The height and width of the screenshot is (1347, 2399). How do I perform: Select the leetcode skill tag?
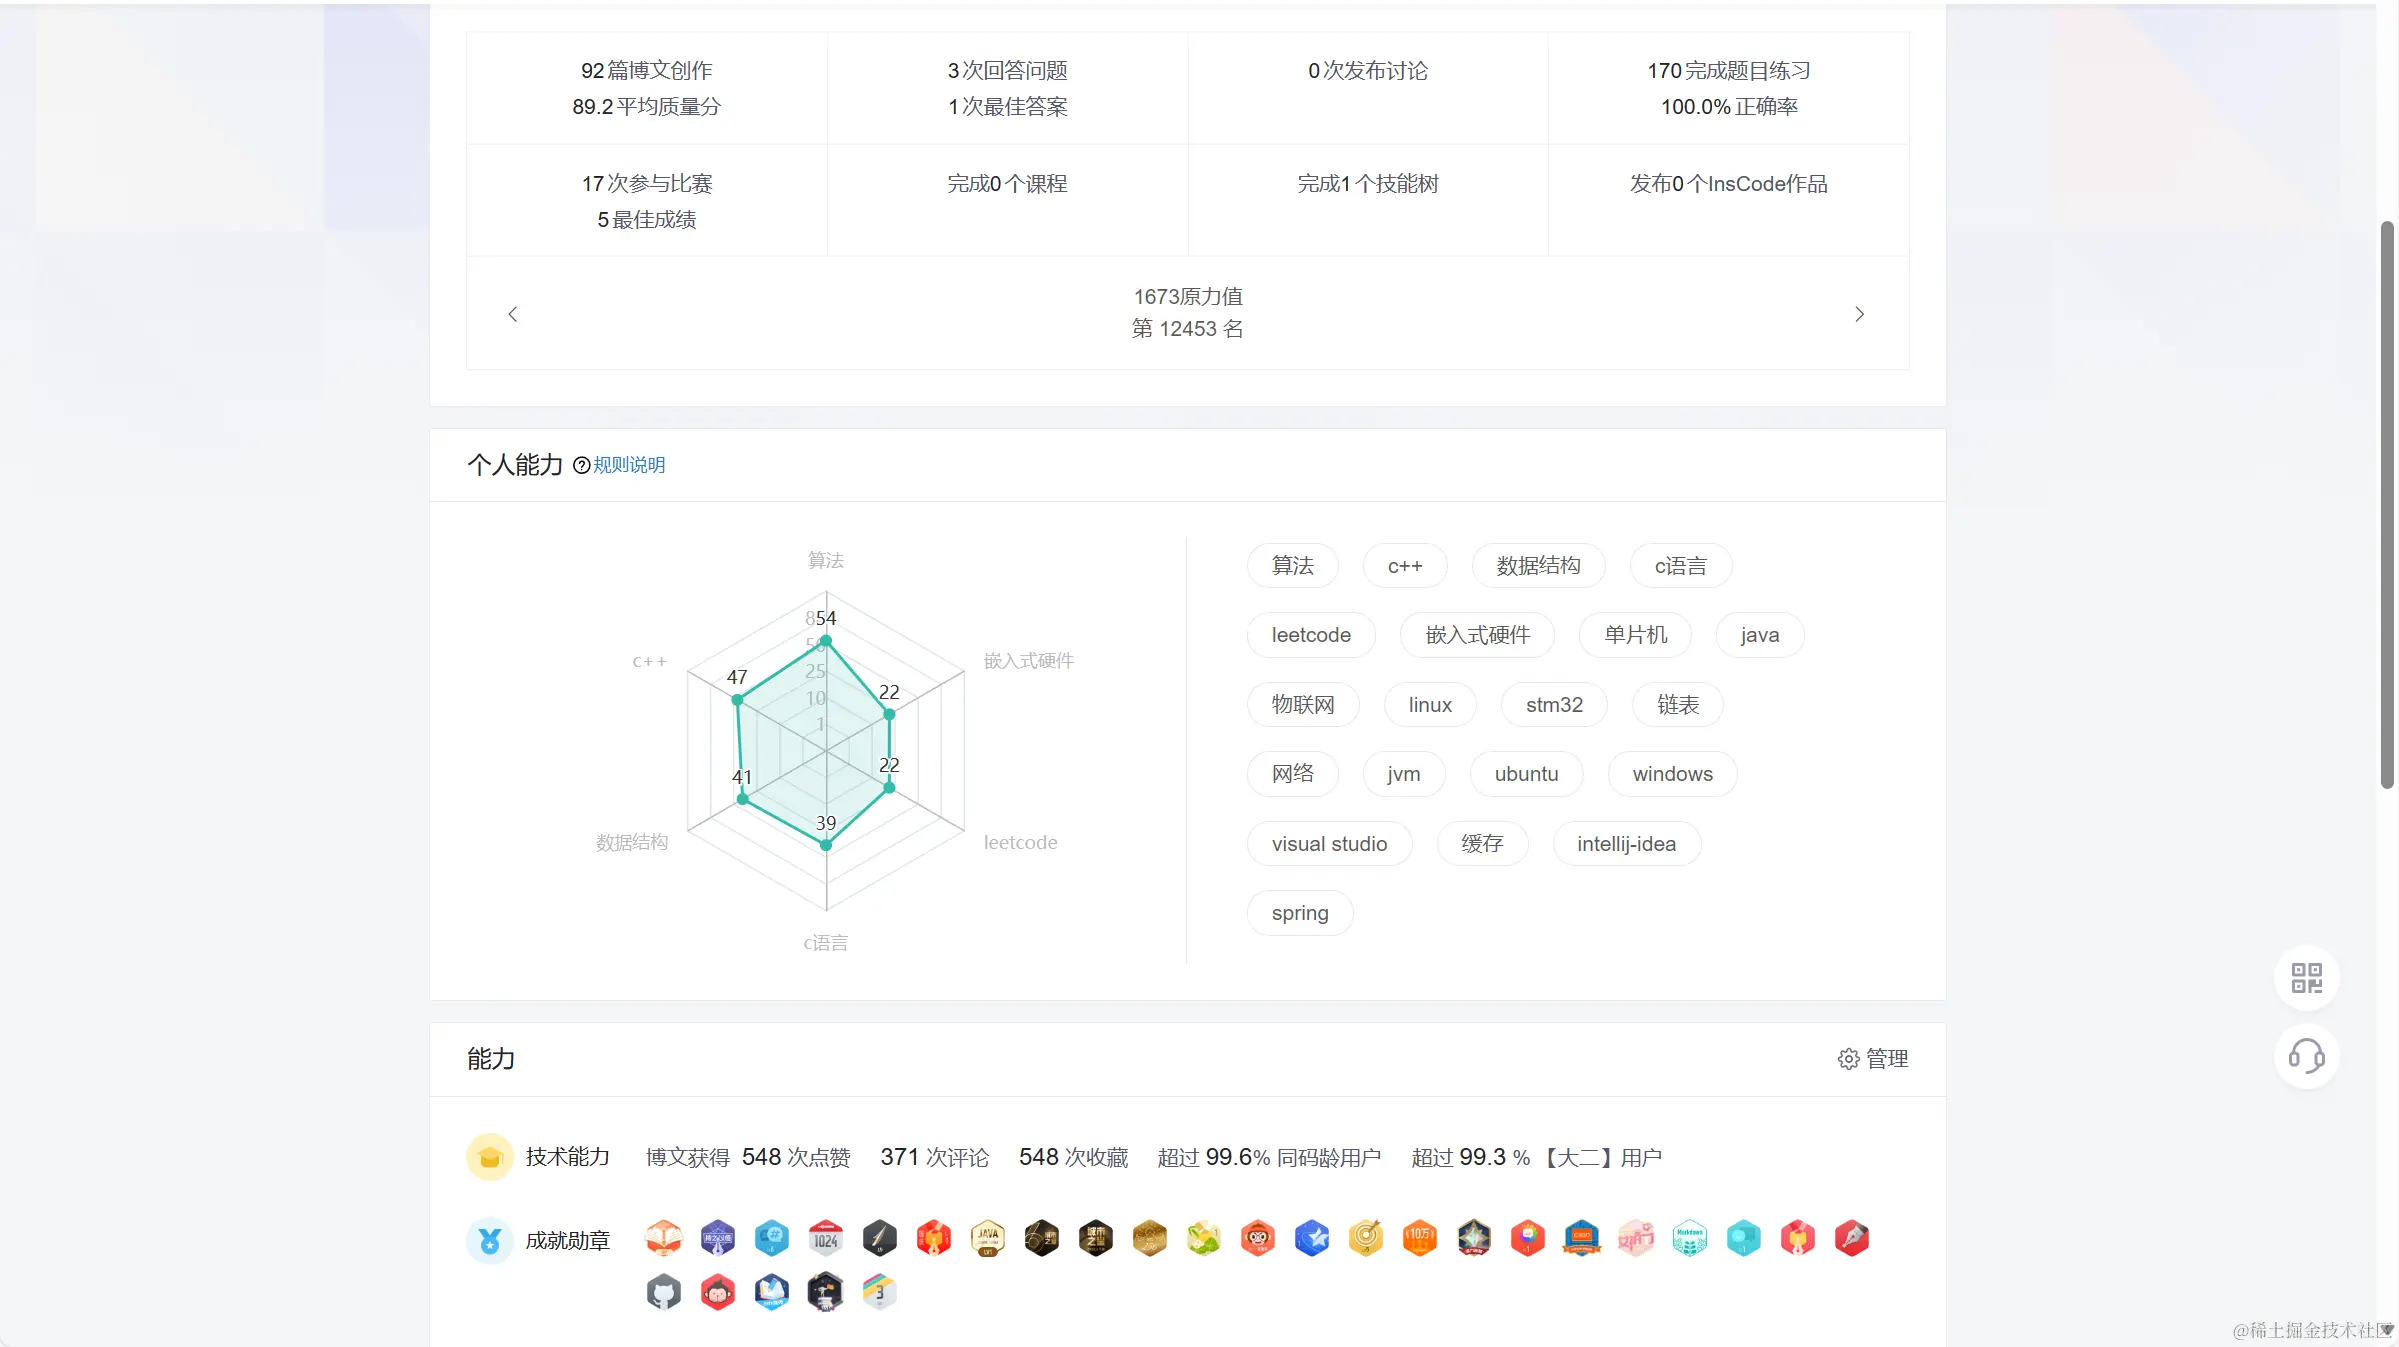click(x=1310, y=635)
